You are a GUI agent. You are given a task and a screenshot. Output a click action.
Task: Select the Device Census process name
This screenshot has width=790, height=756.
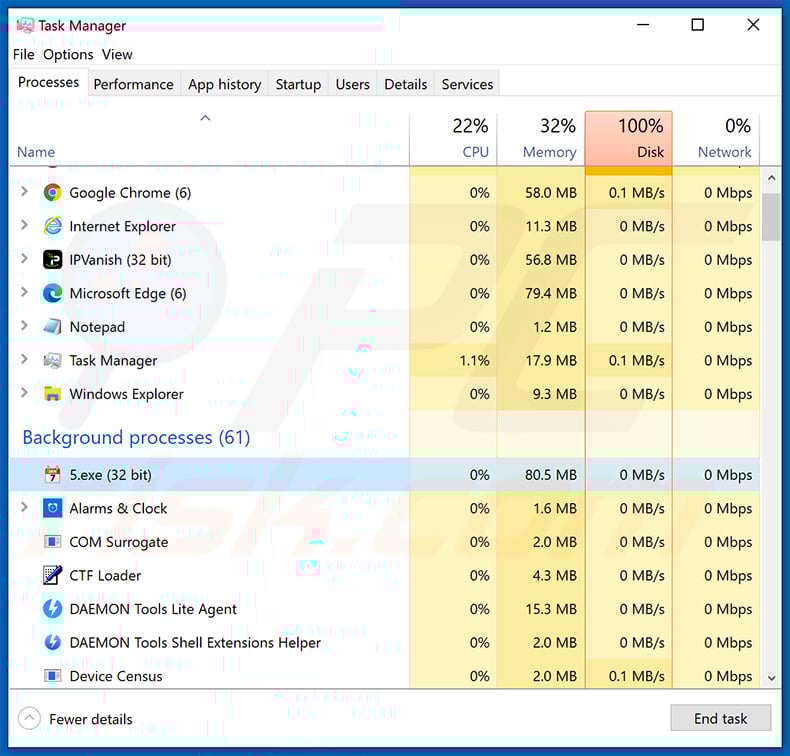click(116, 676)
